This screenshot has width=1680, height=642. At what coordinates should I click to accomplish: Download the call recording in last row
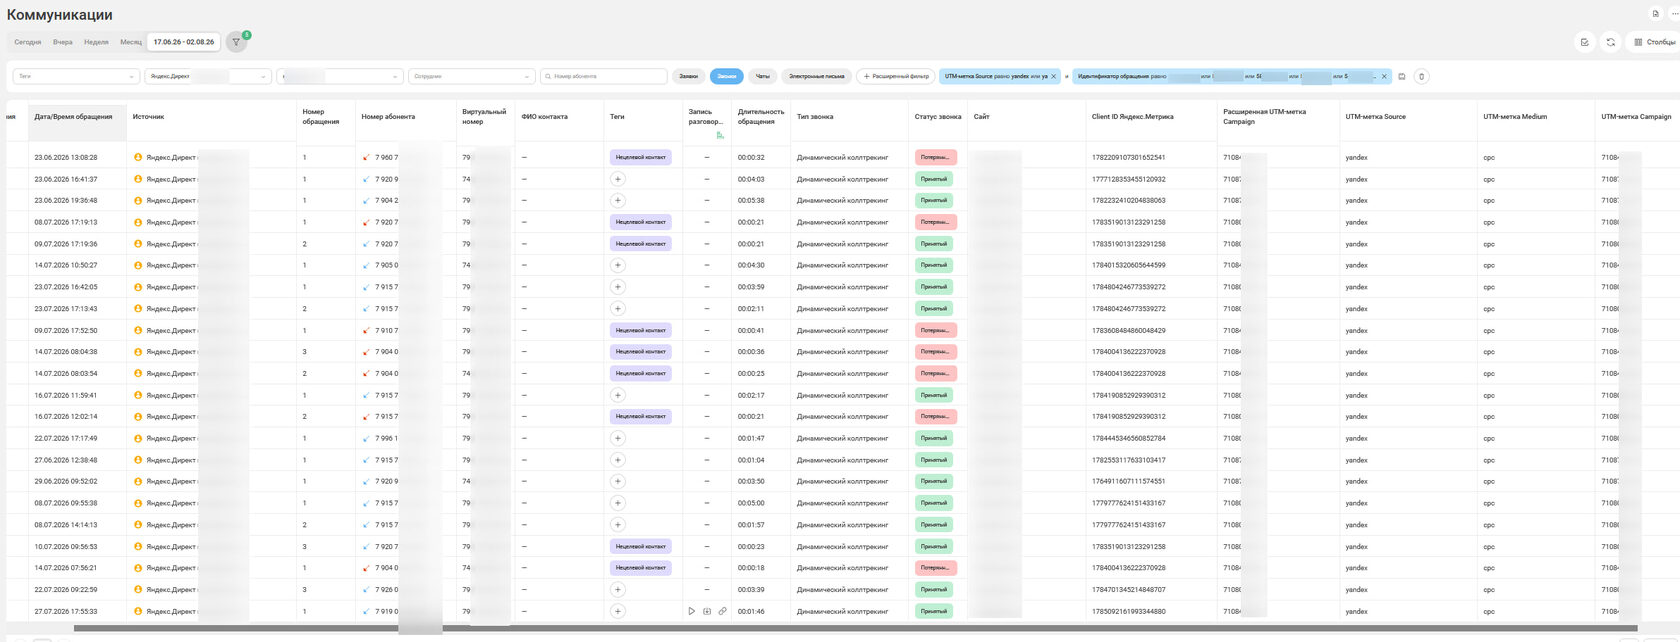[x=707, y=611]
